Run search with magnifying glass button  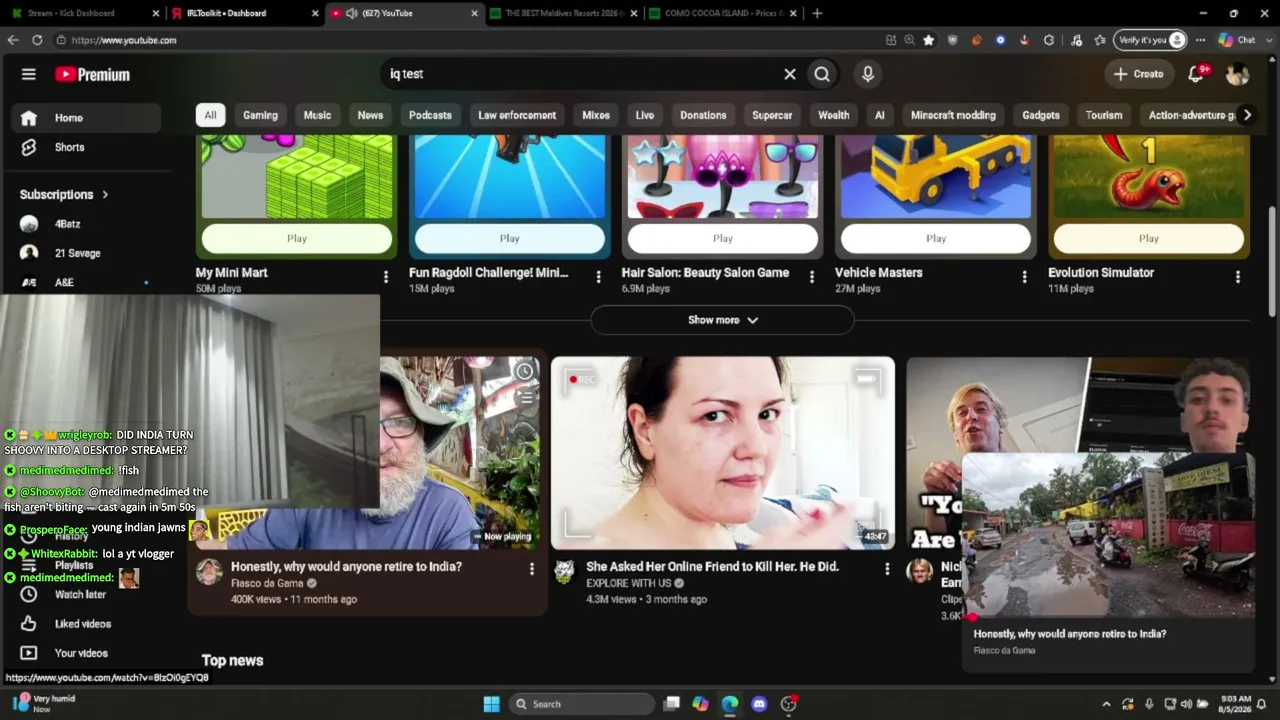pyautogui.click(x=822, y=74)
